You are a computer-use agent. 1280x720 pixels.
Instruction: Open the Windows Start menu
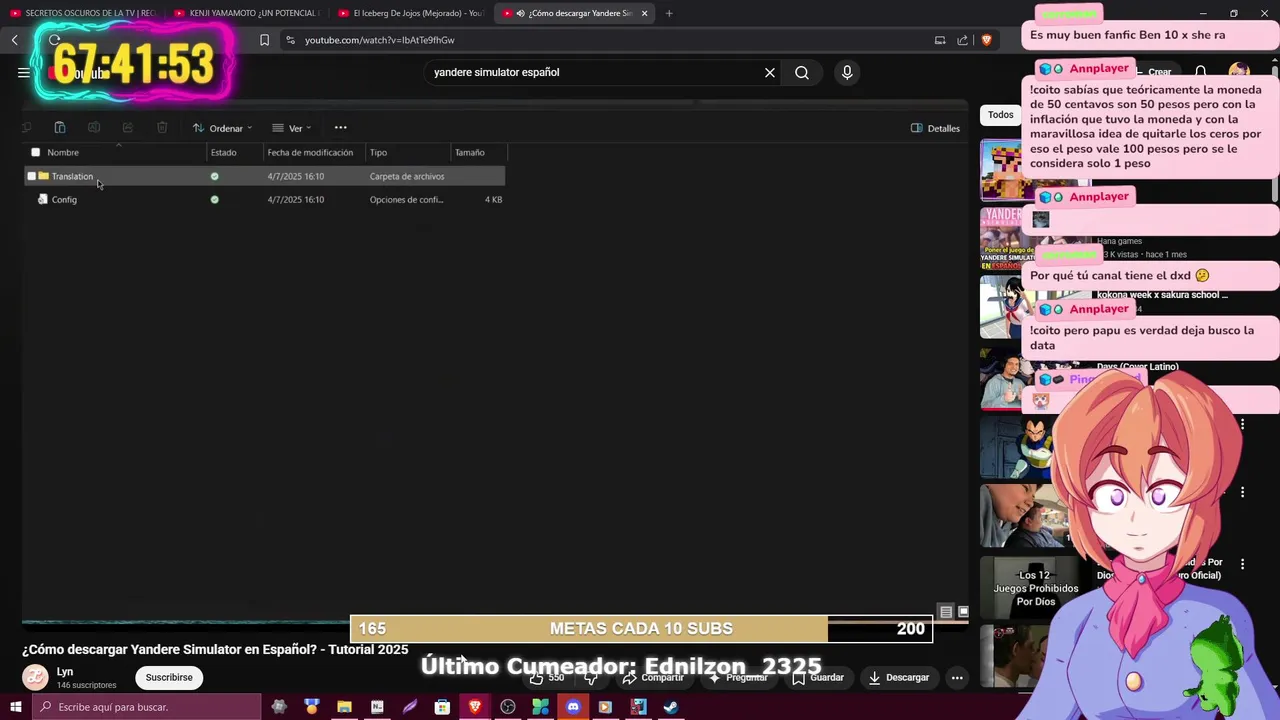[x=15, y=707]
